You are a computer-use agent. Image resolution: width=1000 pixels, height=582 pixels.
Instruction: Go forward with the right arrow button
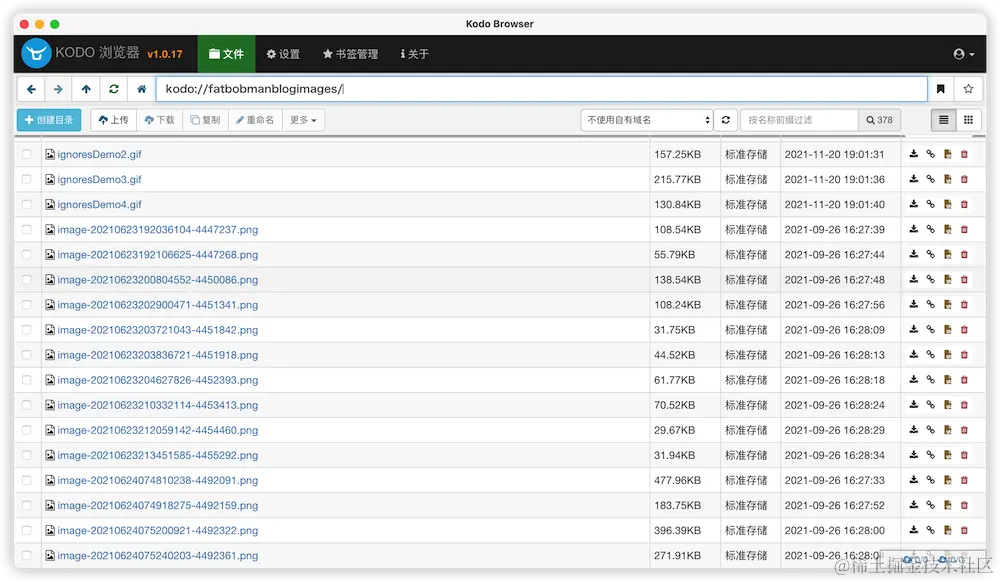coord(58,89)
